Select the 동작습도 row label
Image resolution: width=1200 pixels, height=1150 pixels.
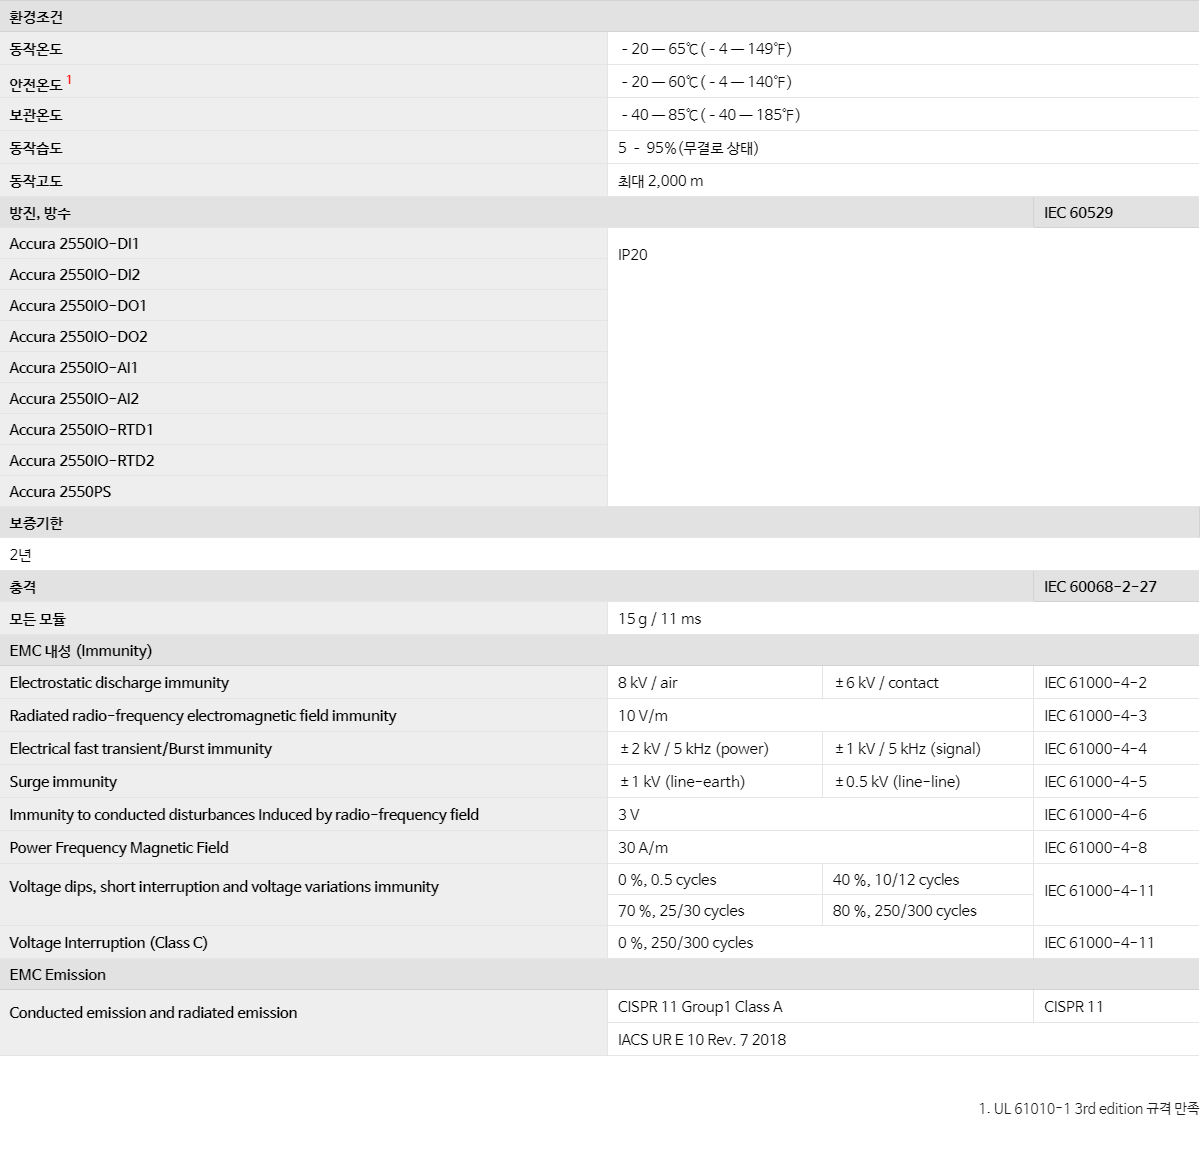coord(36,148)
